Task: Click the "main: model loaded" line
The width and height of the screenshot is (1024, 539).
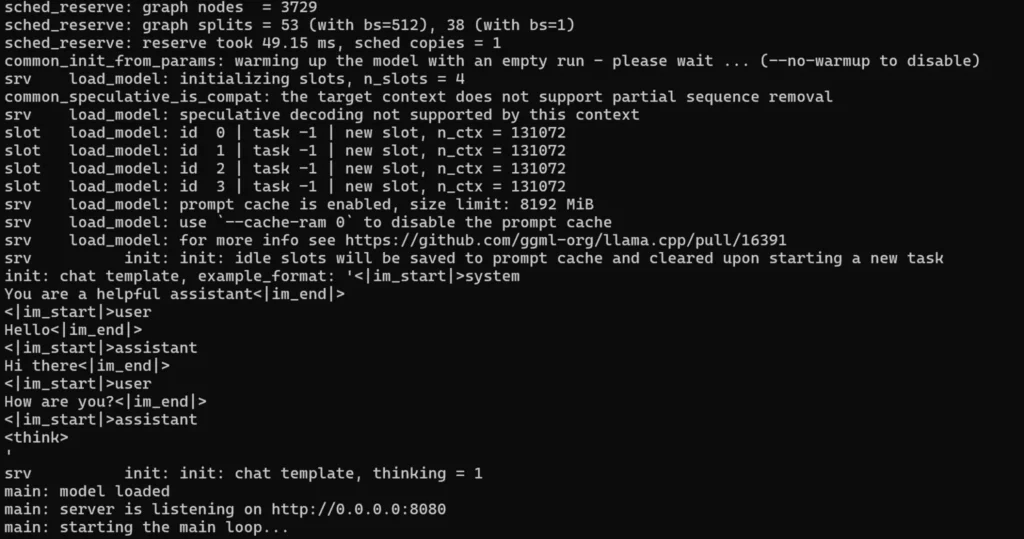Action: tap(87, 491)
